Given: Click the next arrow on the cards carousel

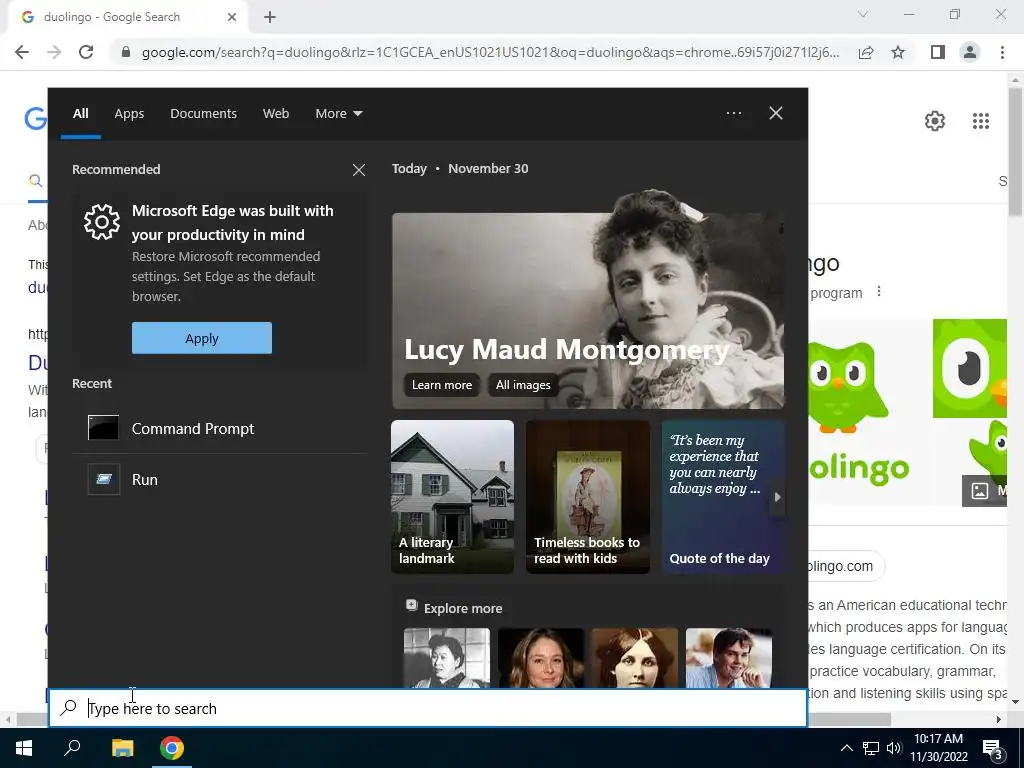Looking at the screenshot, I should pyautogui.click(x=777, y=497).
